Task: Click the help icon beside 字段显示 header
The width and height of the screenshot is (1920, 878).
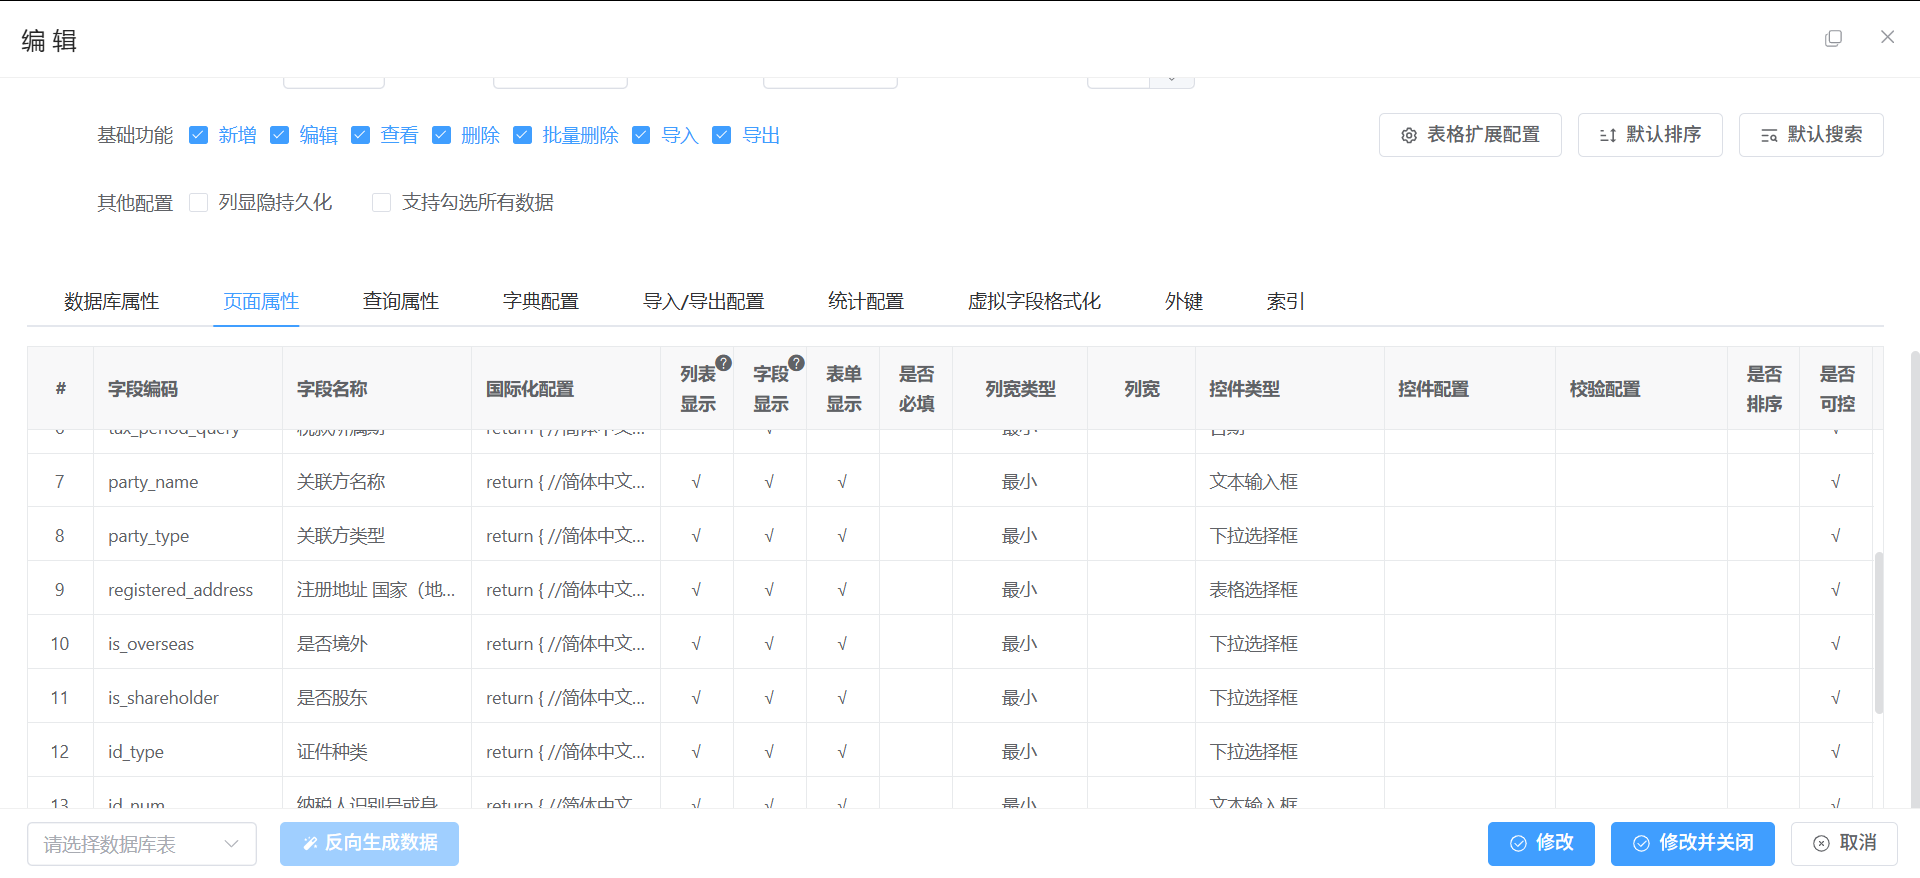Action: coord(796,363)
